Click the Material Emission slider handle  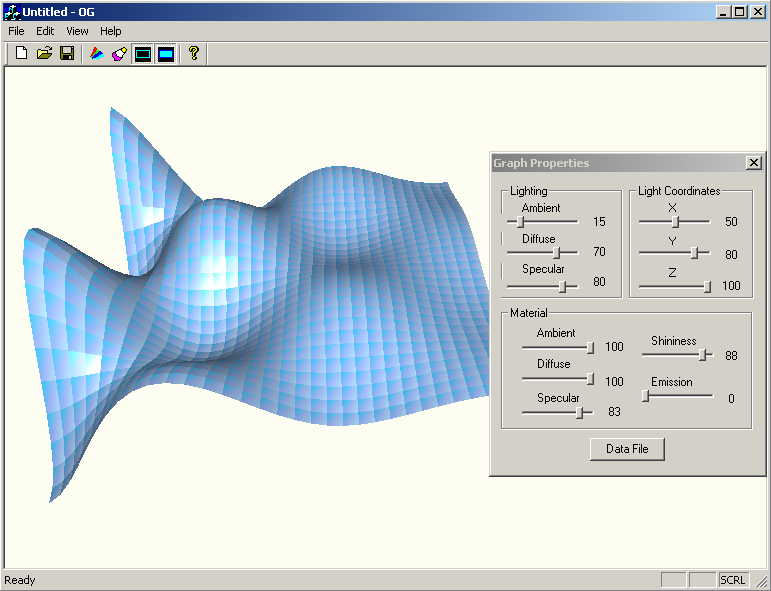[x=646, y=396]
